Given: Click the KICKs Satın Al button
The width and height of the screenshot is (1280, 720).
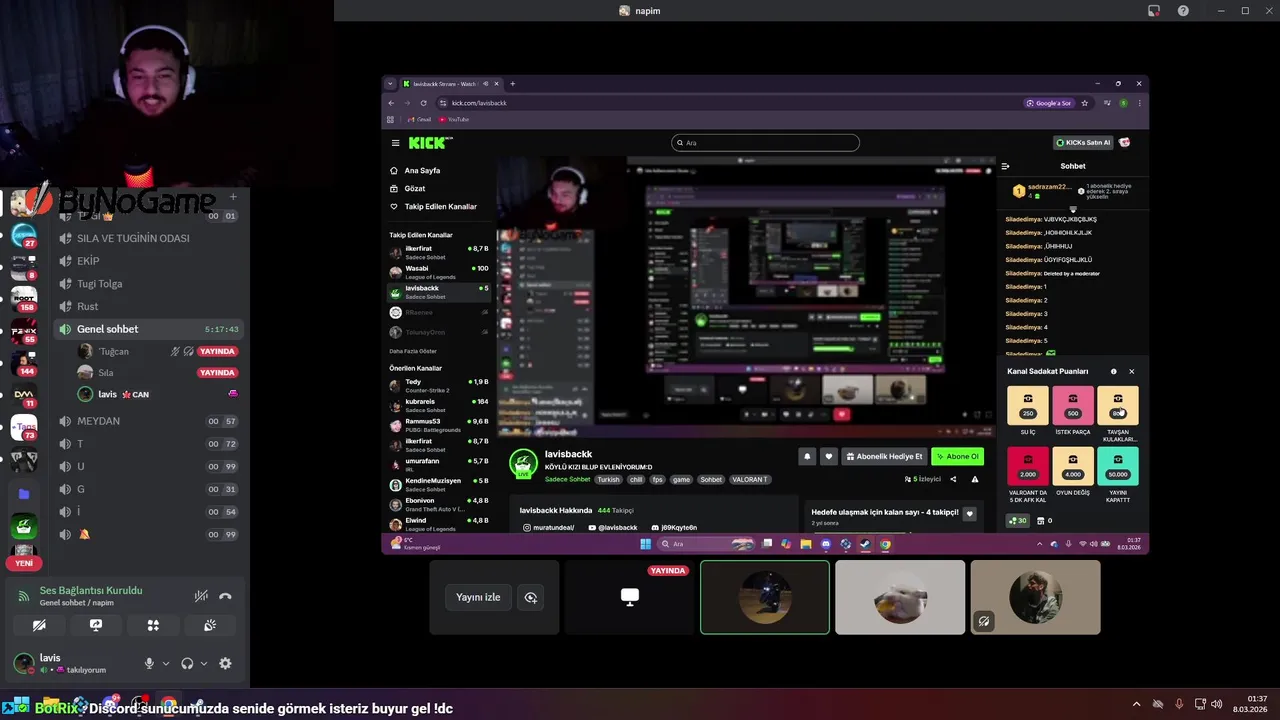Looking at the screenshot, I should point(1083,143).
